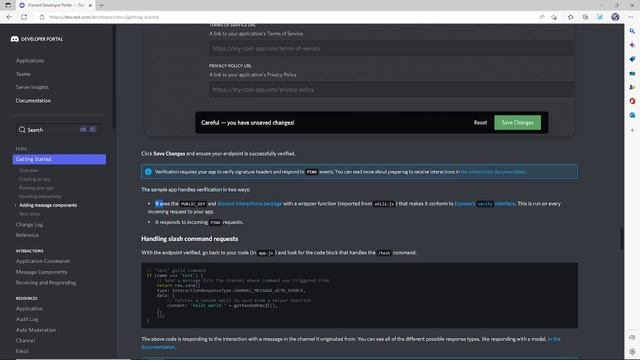640x360 pixels.
Task: Select the highlighted Getting Started item
Action: pyautogui.click(x=59, y=159)
